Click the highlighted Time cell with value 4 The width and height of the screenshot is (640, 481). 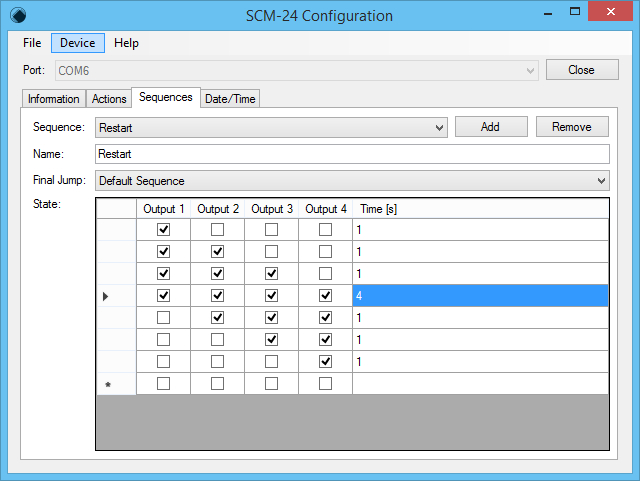point(480,296)
